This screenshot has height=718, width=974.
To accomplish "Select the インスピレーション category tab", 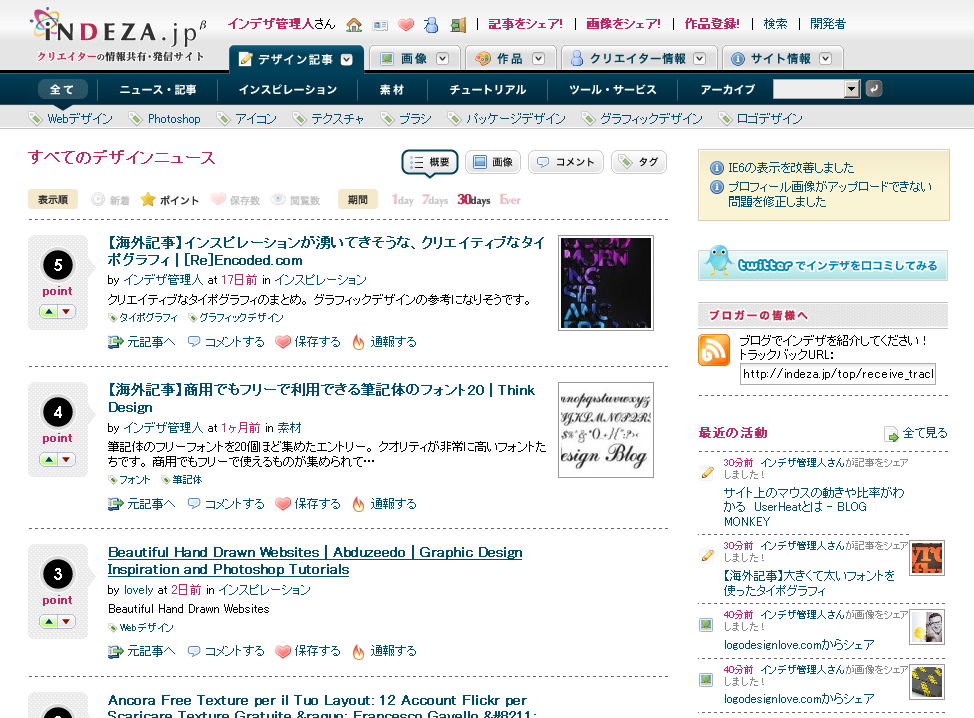I will 288,89.
